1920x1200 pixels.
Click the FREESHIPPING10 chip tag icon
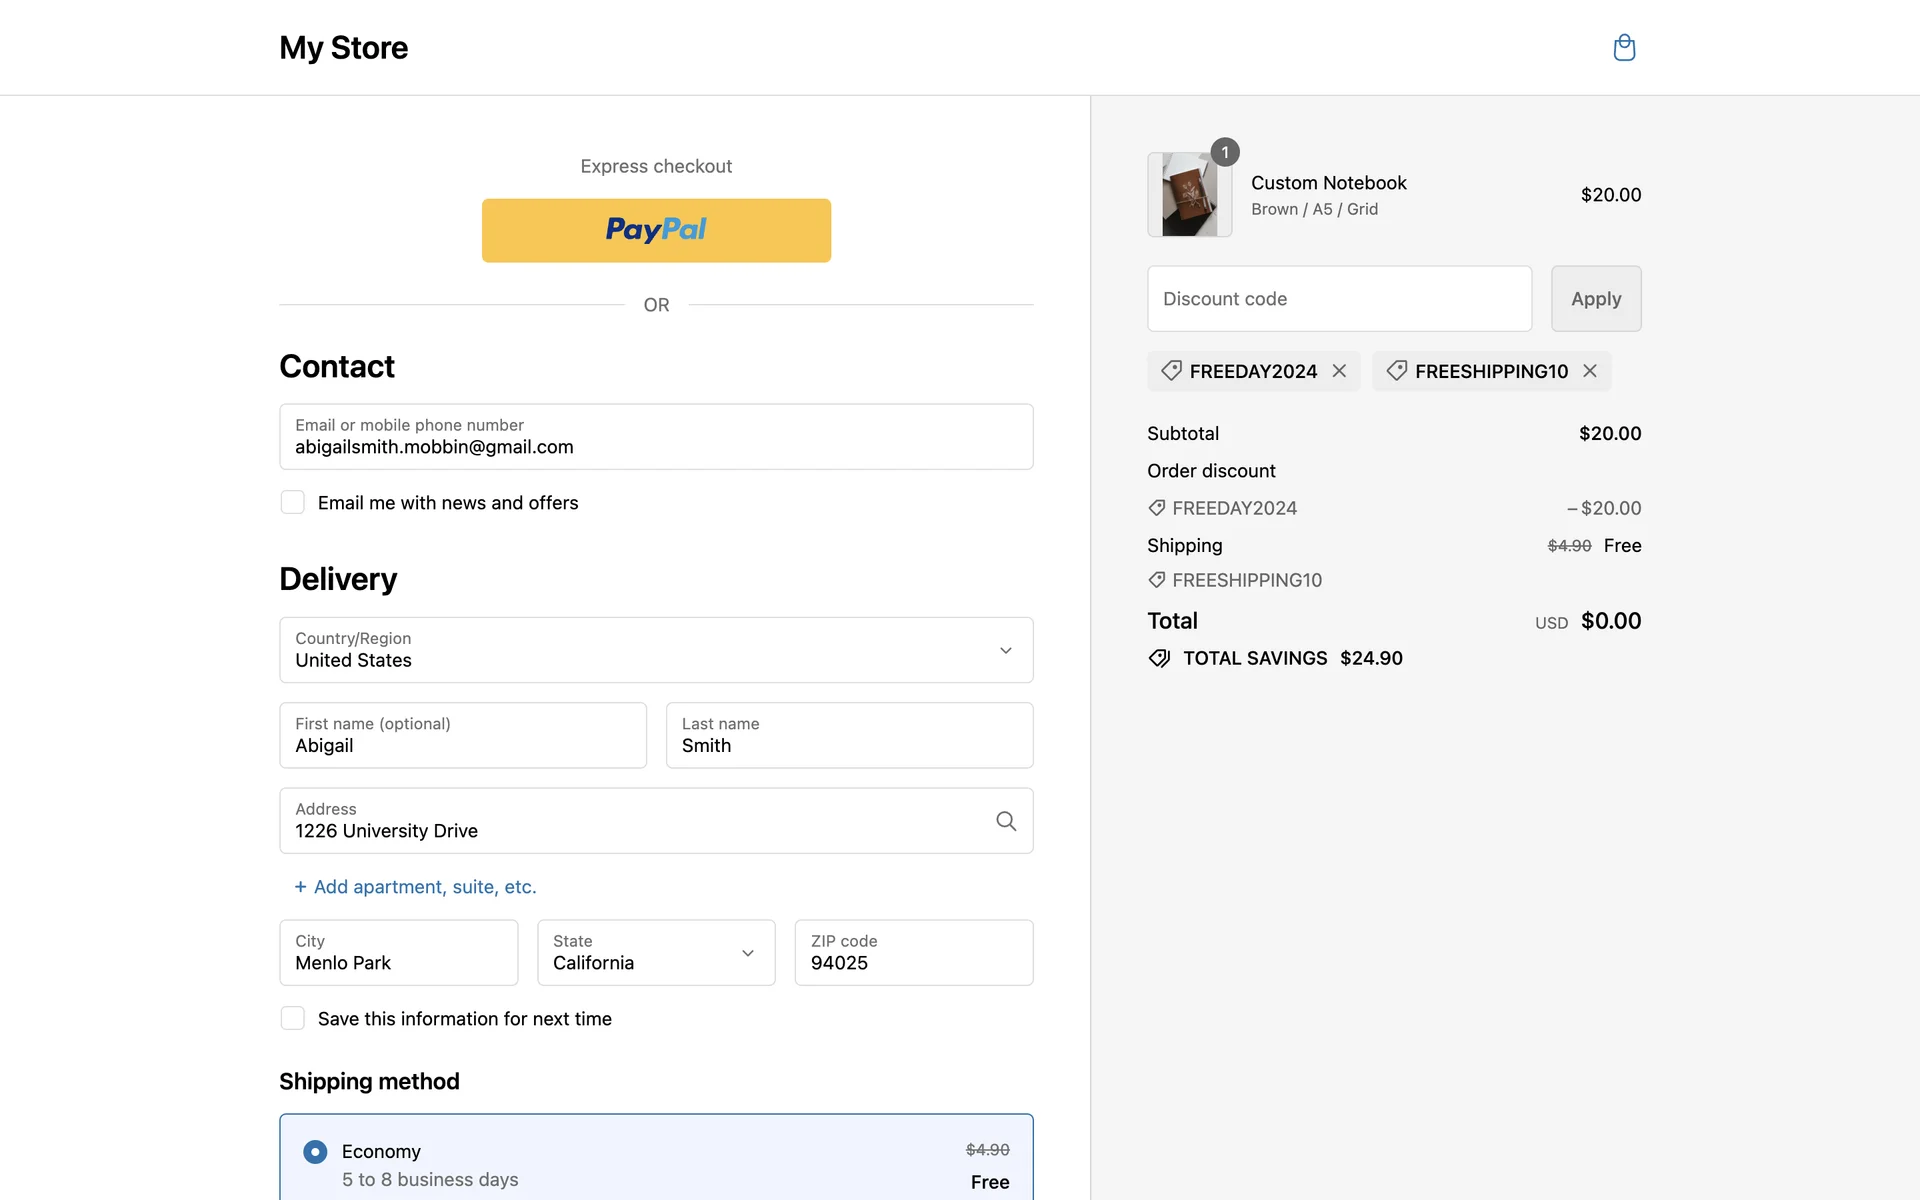click(x=1397, y=371)
